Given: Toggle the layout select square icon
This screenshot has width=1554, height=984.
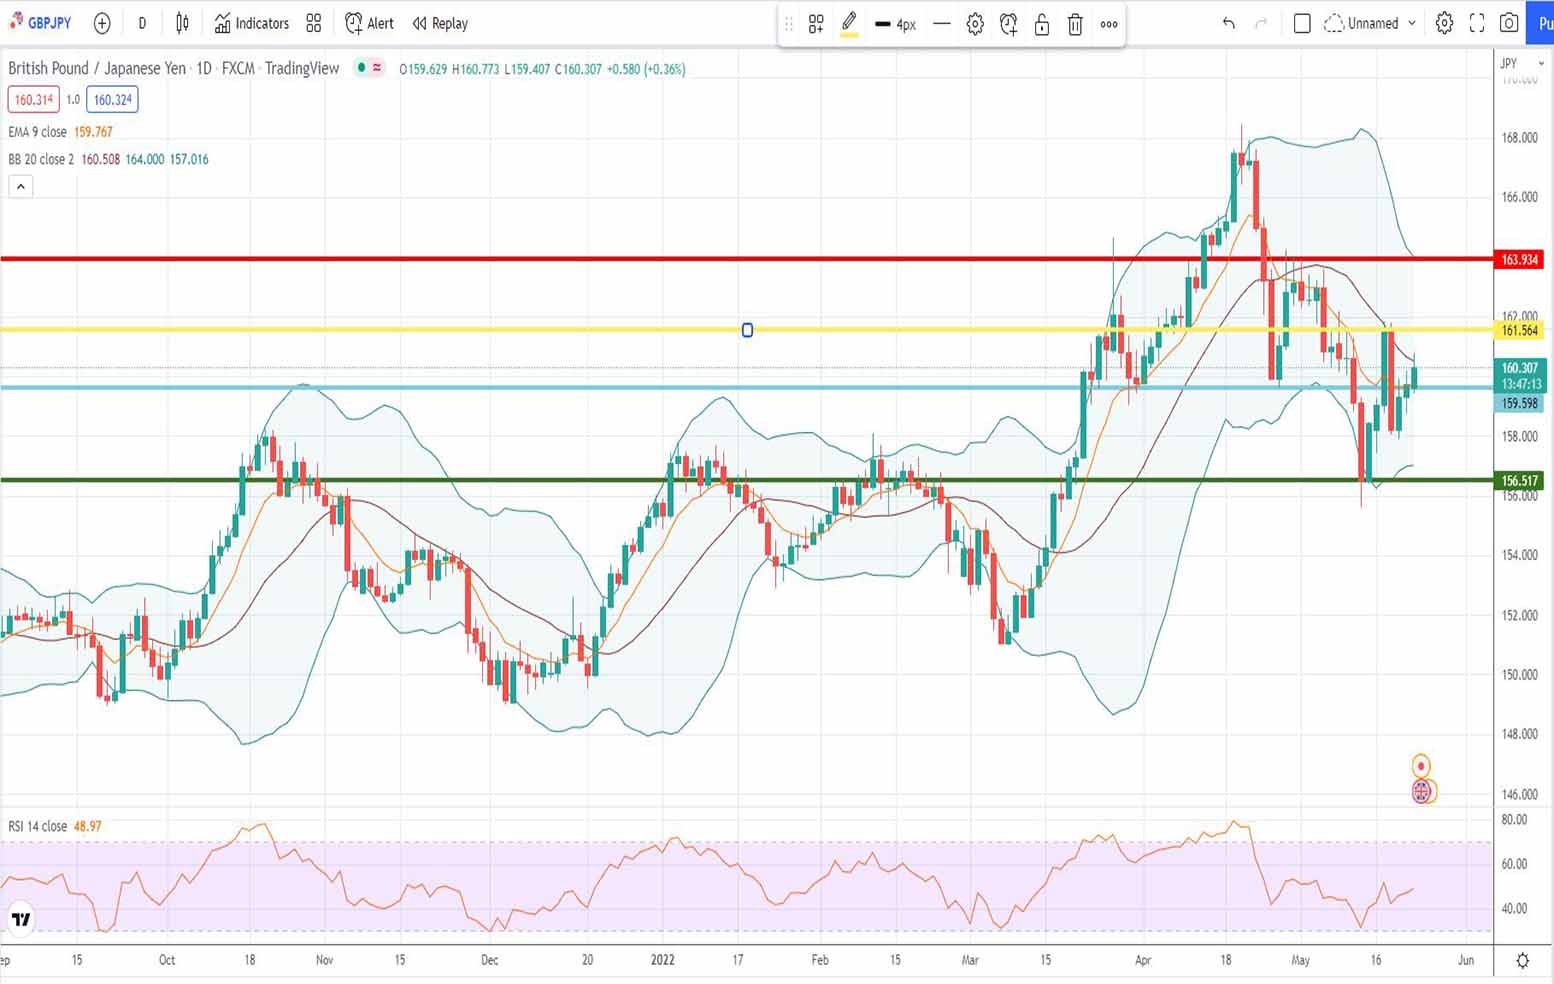Looking at the screenshot, I should [x=1301, y=23].
